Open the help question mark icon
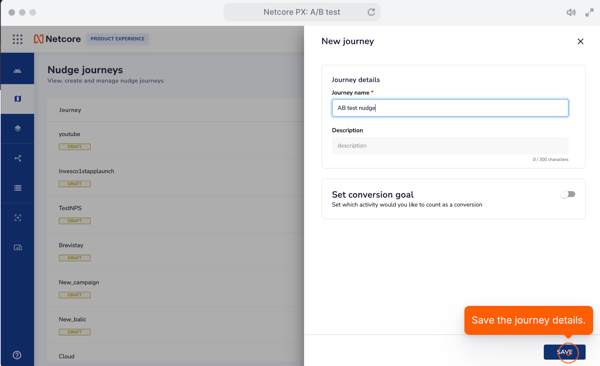The width and height of the screenshot is (600, 366). coord(17,355)
